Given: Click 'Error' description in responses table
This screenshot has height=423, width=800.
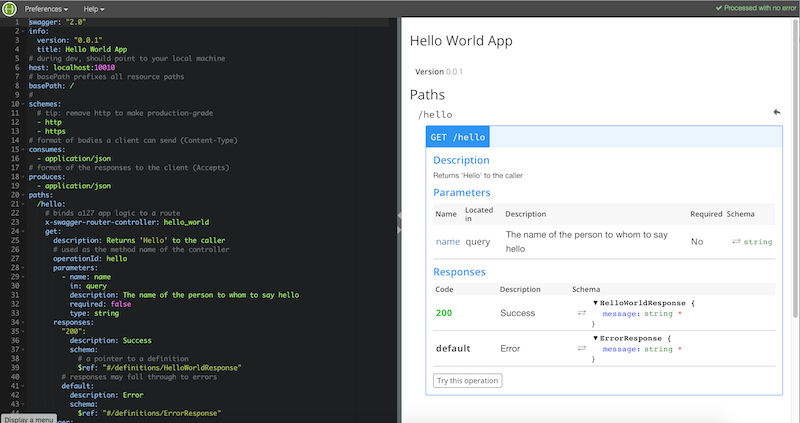Looking at the screenshot, I should pyautogui.click(x=510, y=349).
